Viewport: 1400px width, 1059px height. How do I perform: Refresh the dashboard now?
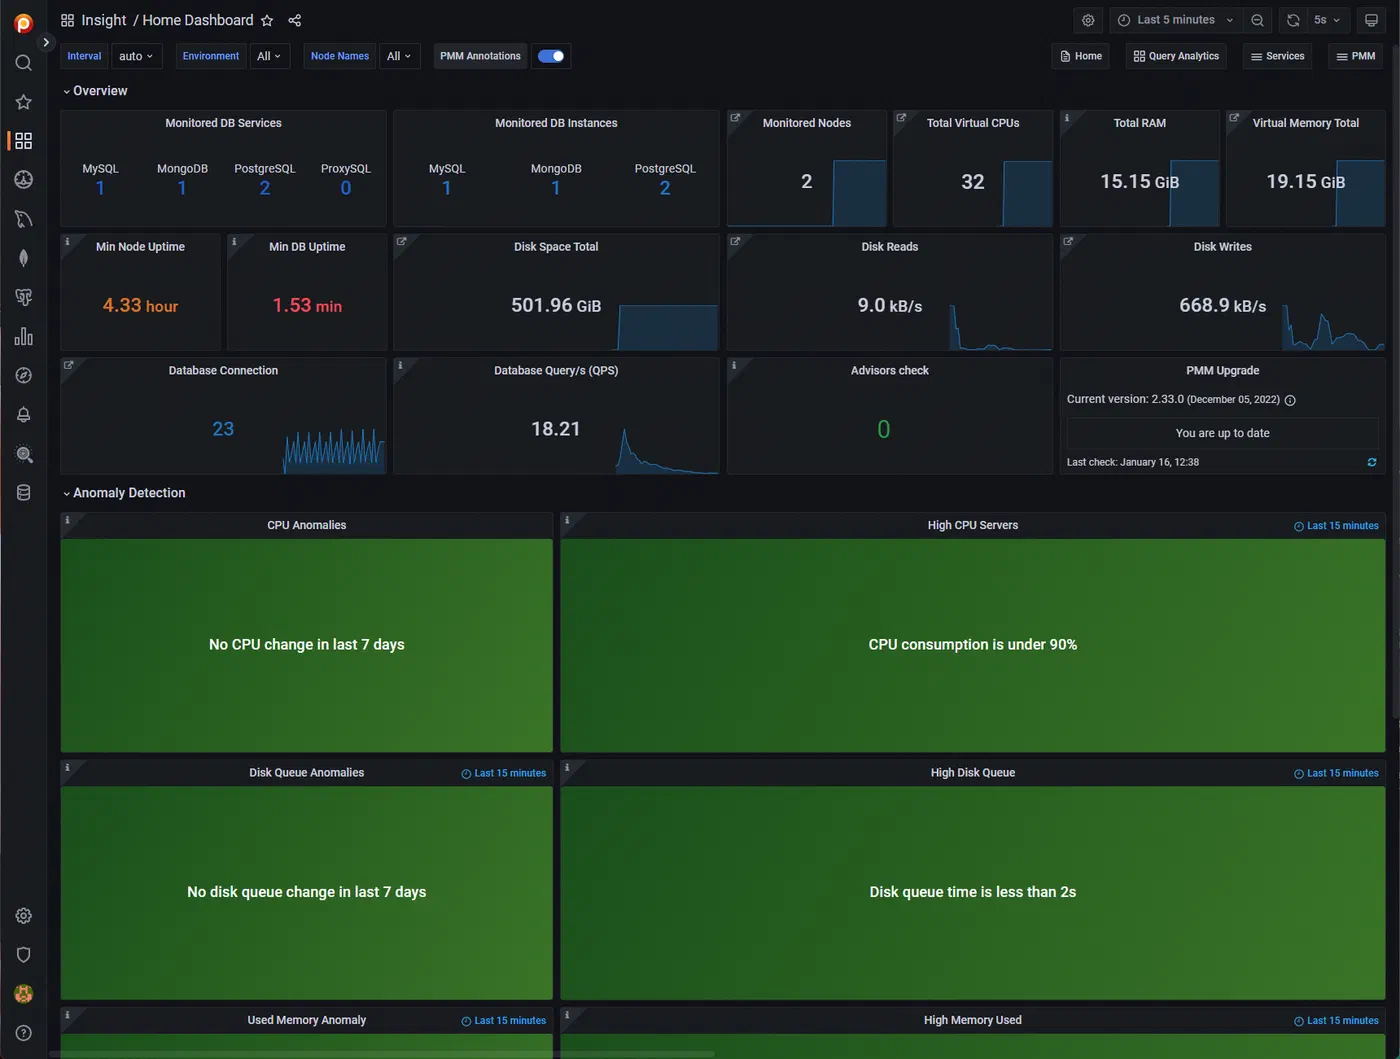pyautogui.click(x=1293, y=20)
